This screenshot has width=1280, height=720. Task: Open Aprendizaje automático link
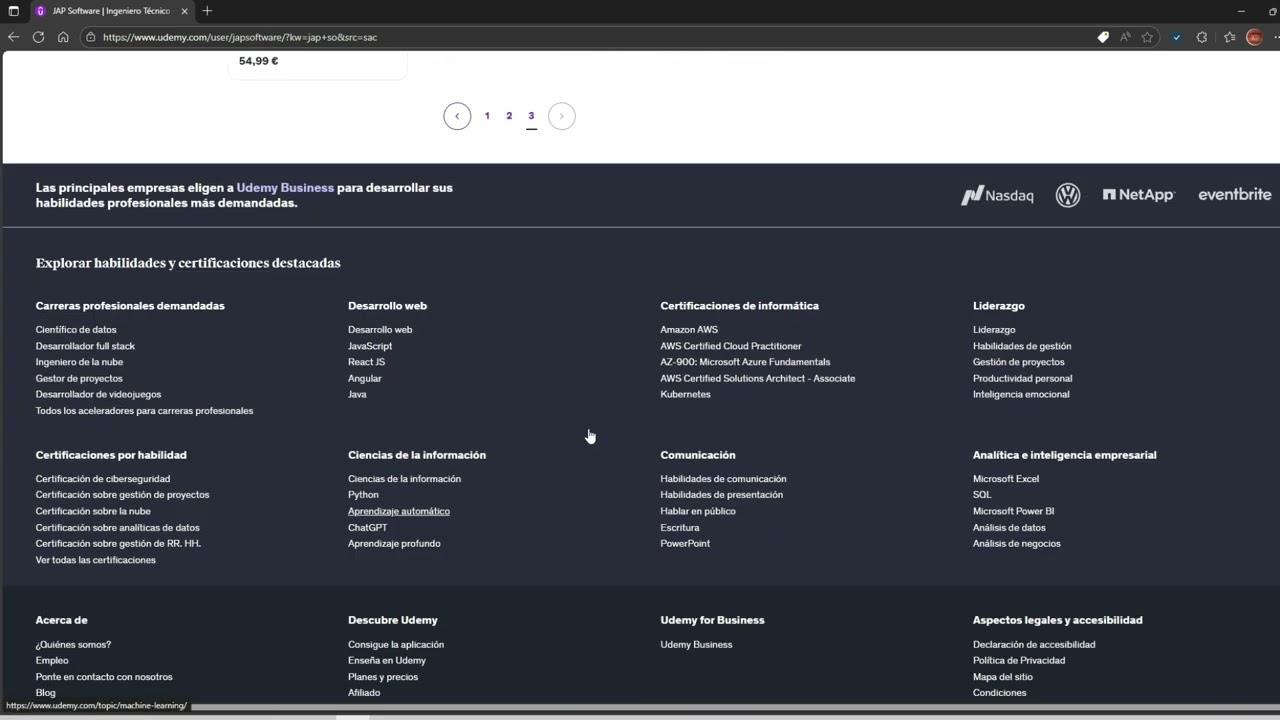[x=399, y=511]
